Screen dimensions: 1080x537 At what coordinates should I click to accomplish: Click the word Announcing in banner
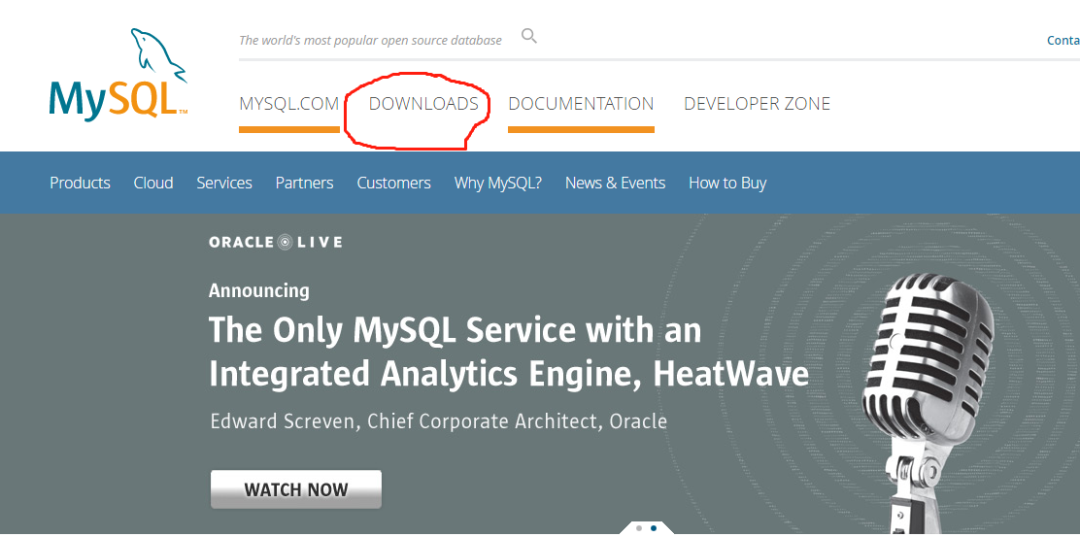point(259,291)
